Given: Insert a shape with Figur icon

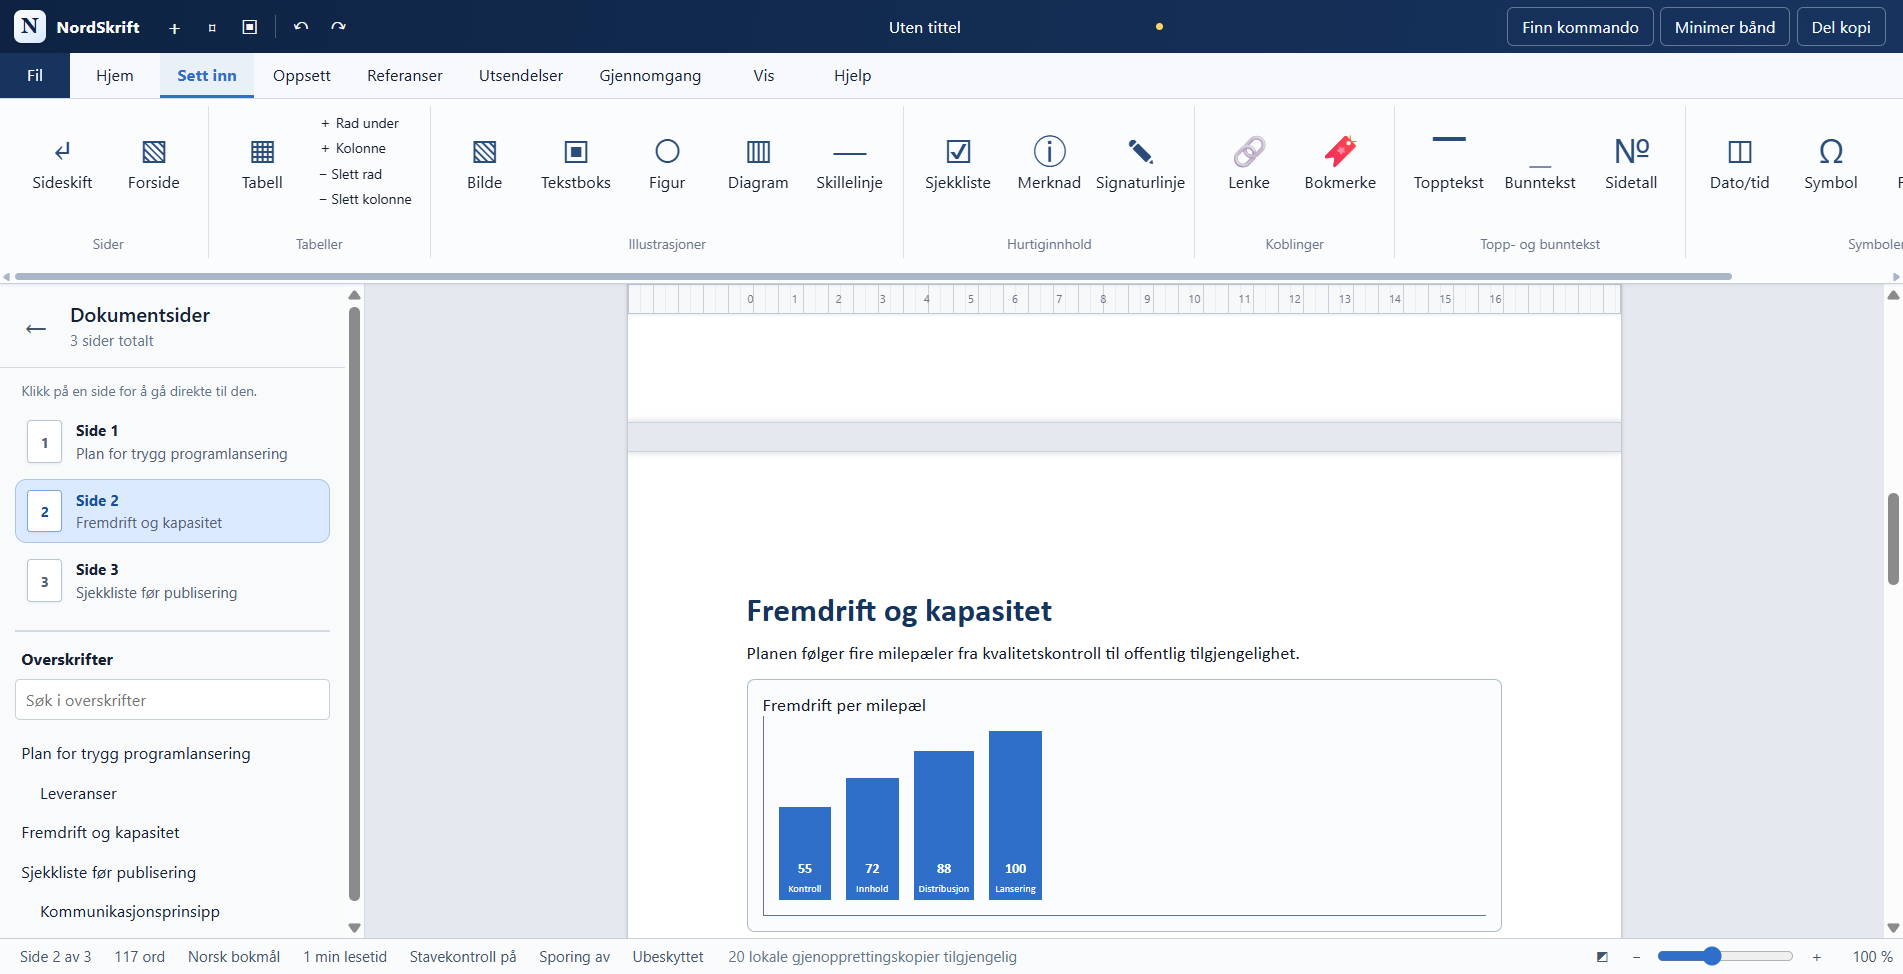Looking at the screenshot, I should click(x=667, y=163).
